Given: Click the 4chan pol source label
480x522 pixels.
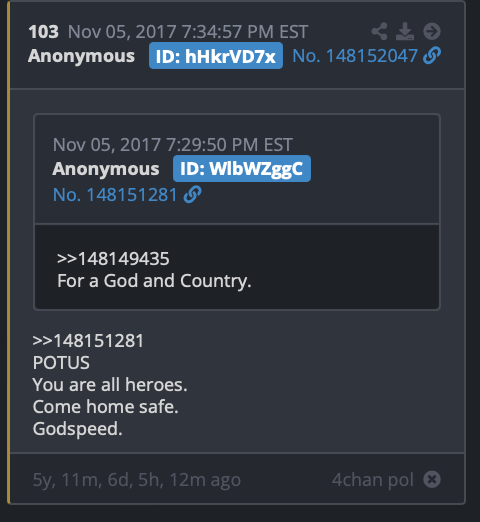Looking at the screenshot, I should 373,480.
